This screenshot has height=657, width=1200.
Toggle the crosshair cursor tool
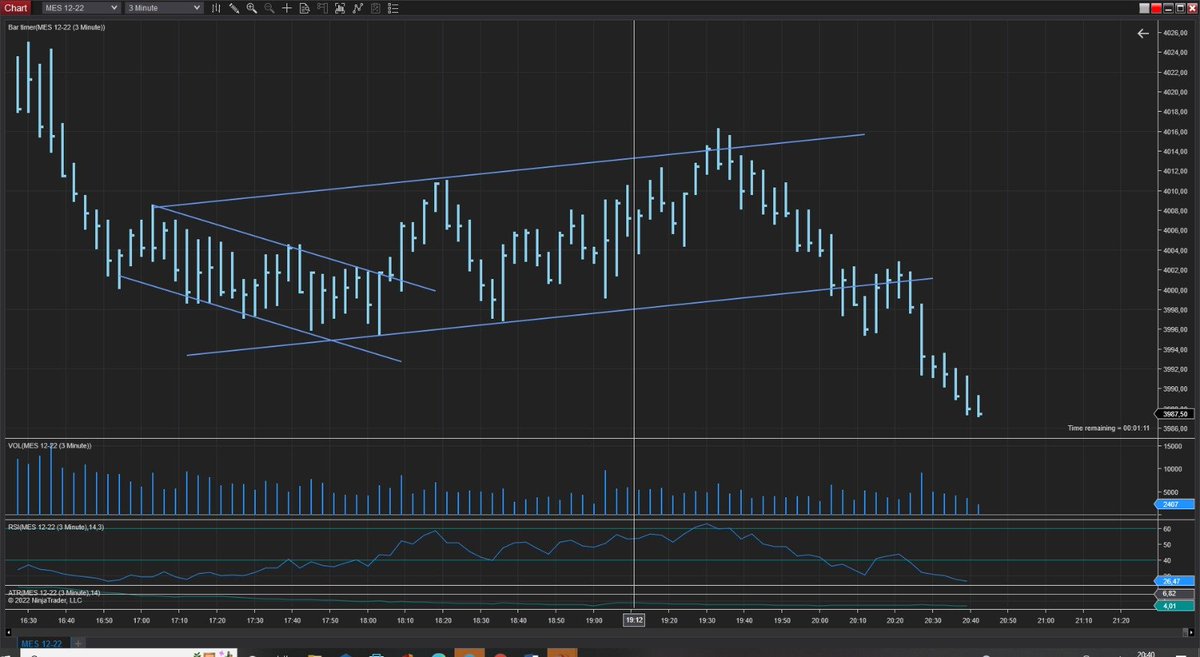287,8
